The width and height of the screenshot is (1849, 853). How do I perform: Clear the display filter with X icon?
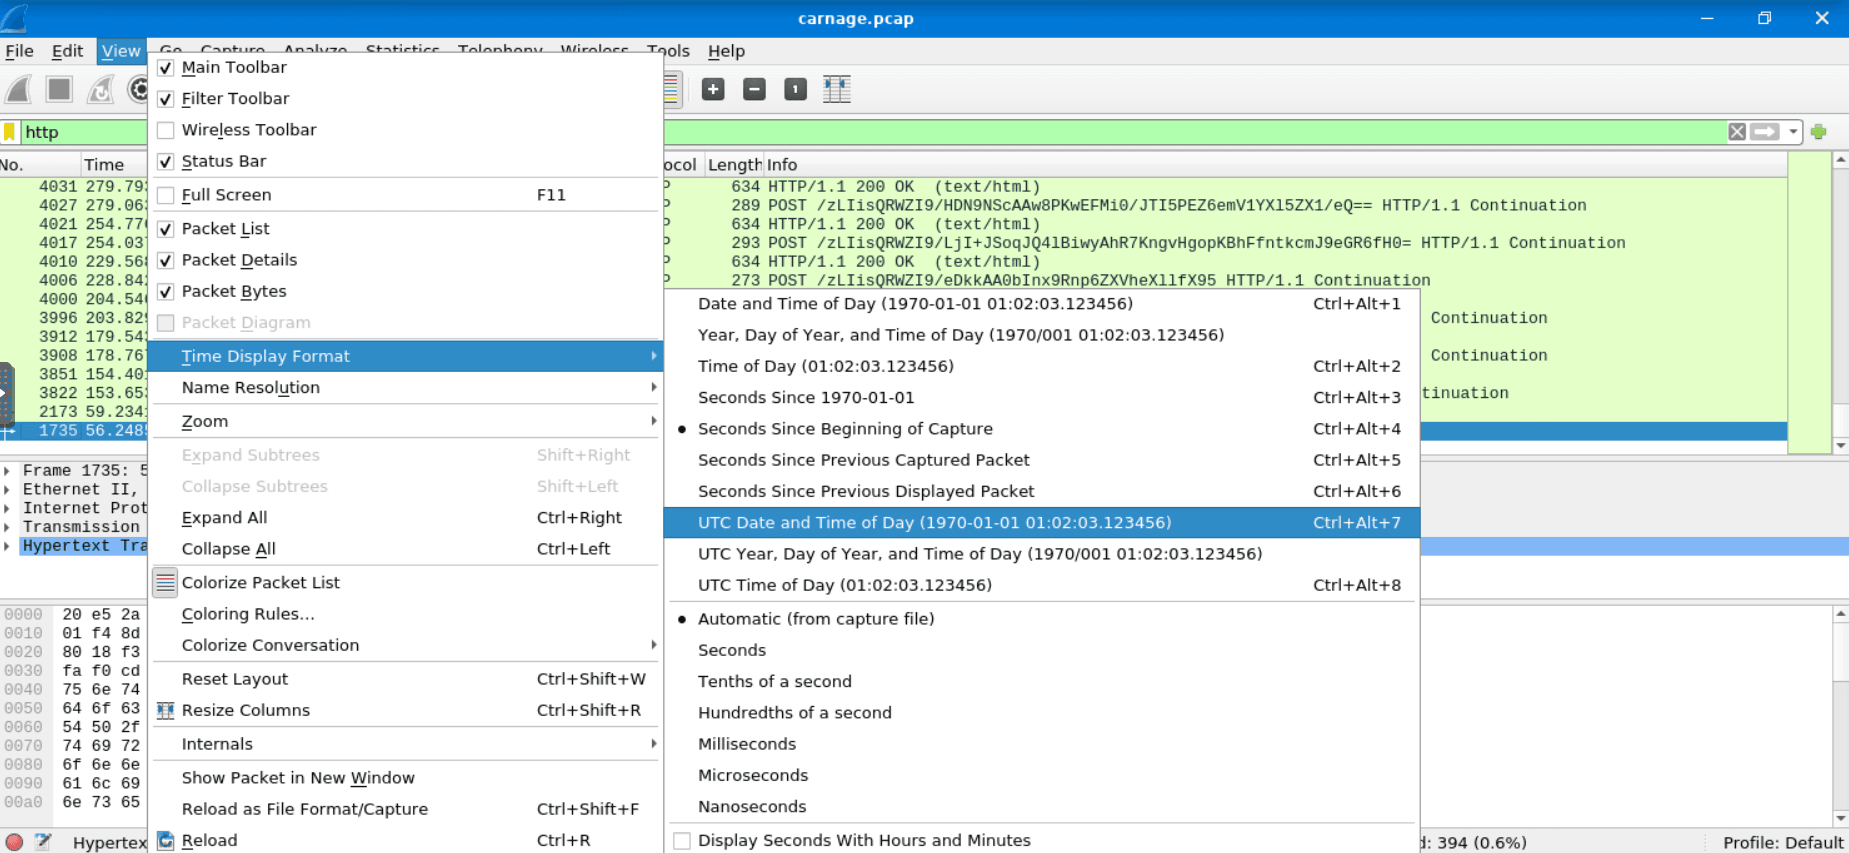[x=1737, y=132]
